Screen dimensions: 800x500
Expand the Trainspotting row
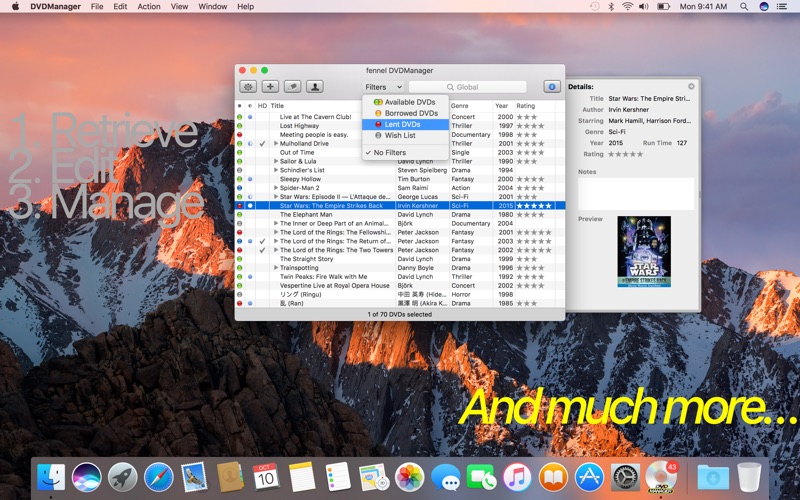click(276, 268)
